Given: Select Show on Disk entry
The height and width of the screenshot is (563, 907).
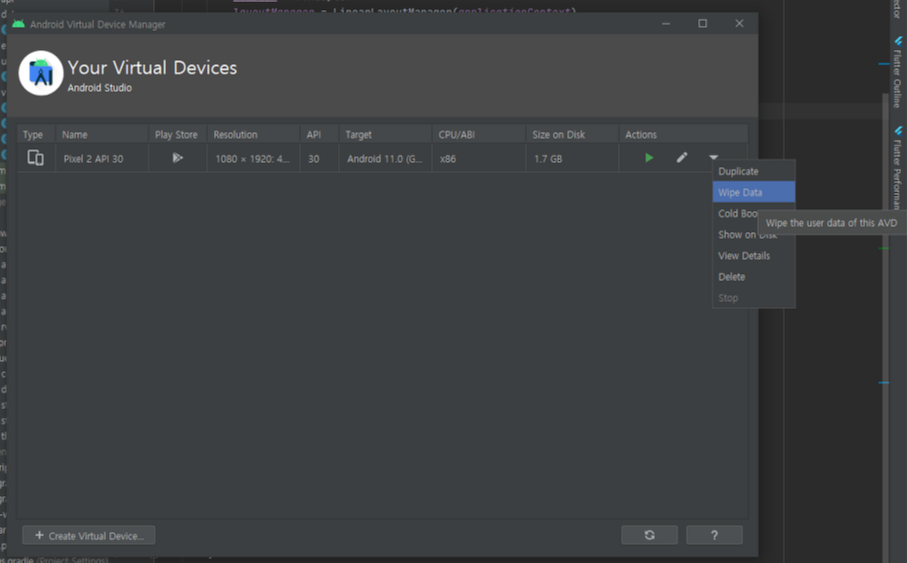Looking at the screenshot, I should [754, 235].
